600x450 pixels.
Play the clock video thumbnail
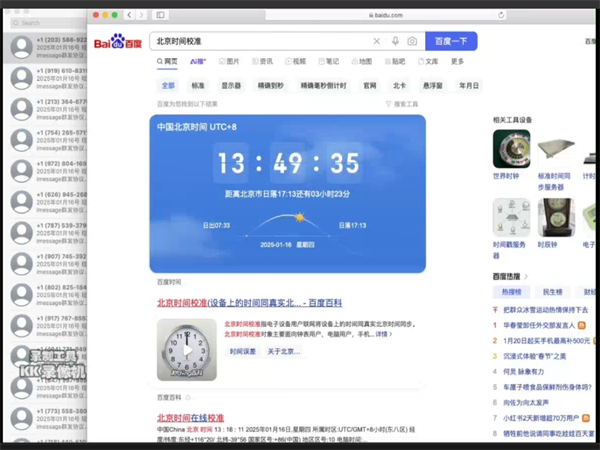tap(186, 350)
